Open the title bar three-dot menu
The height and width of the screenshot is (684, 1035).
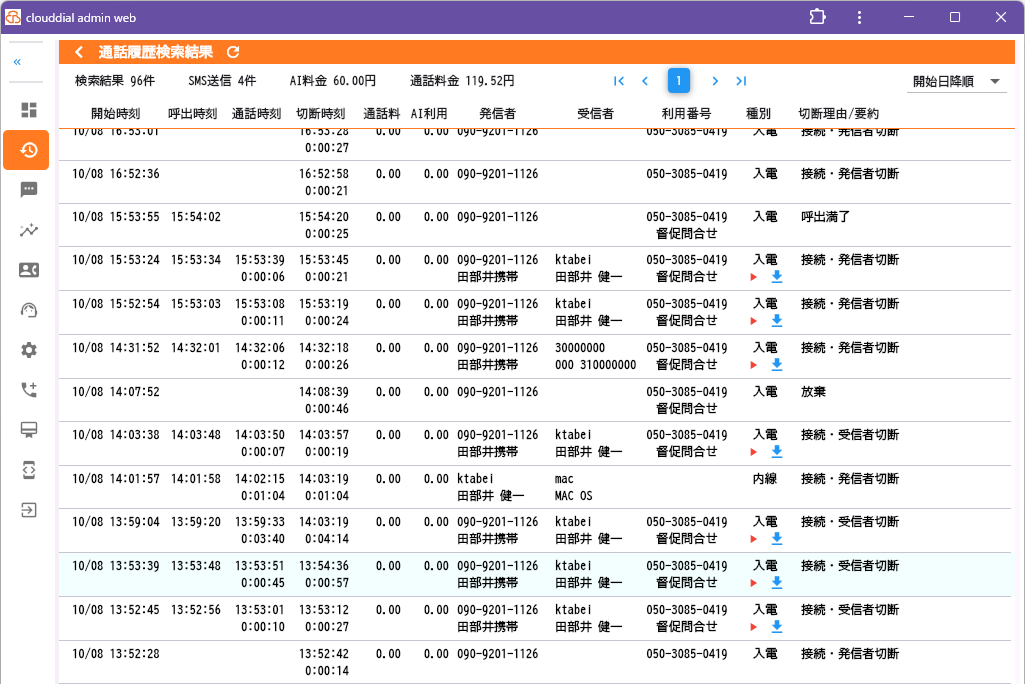coord(860,17)
